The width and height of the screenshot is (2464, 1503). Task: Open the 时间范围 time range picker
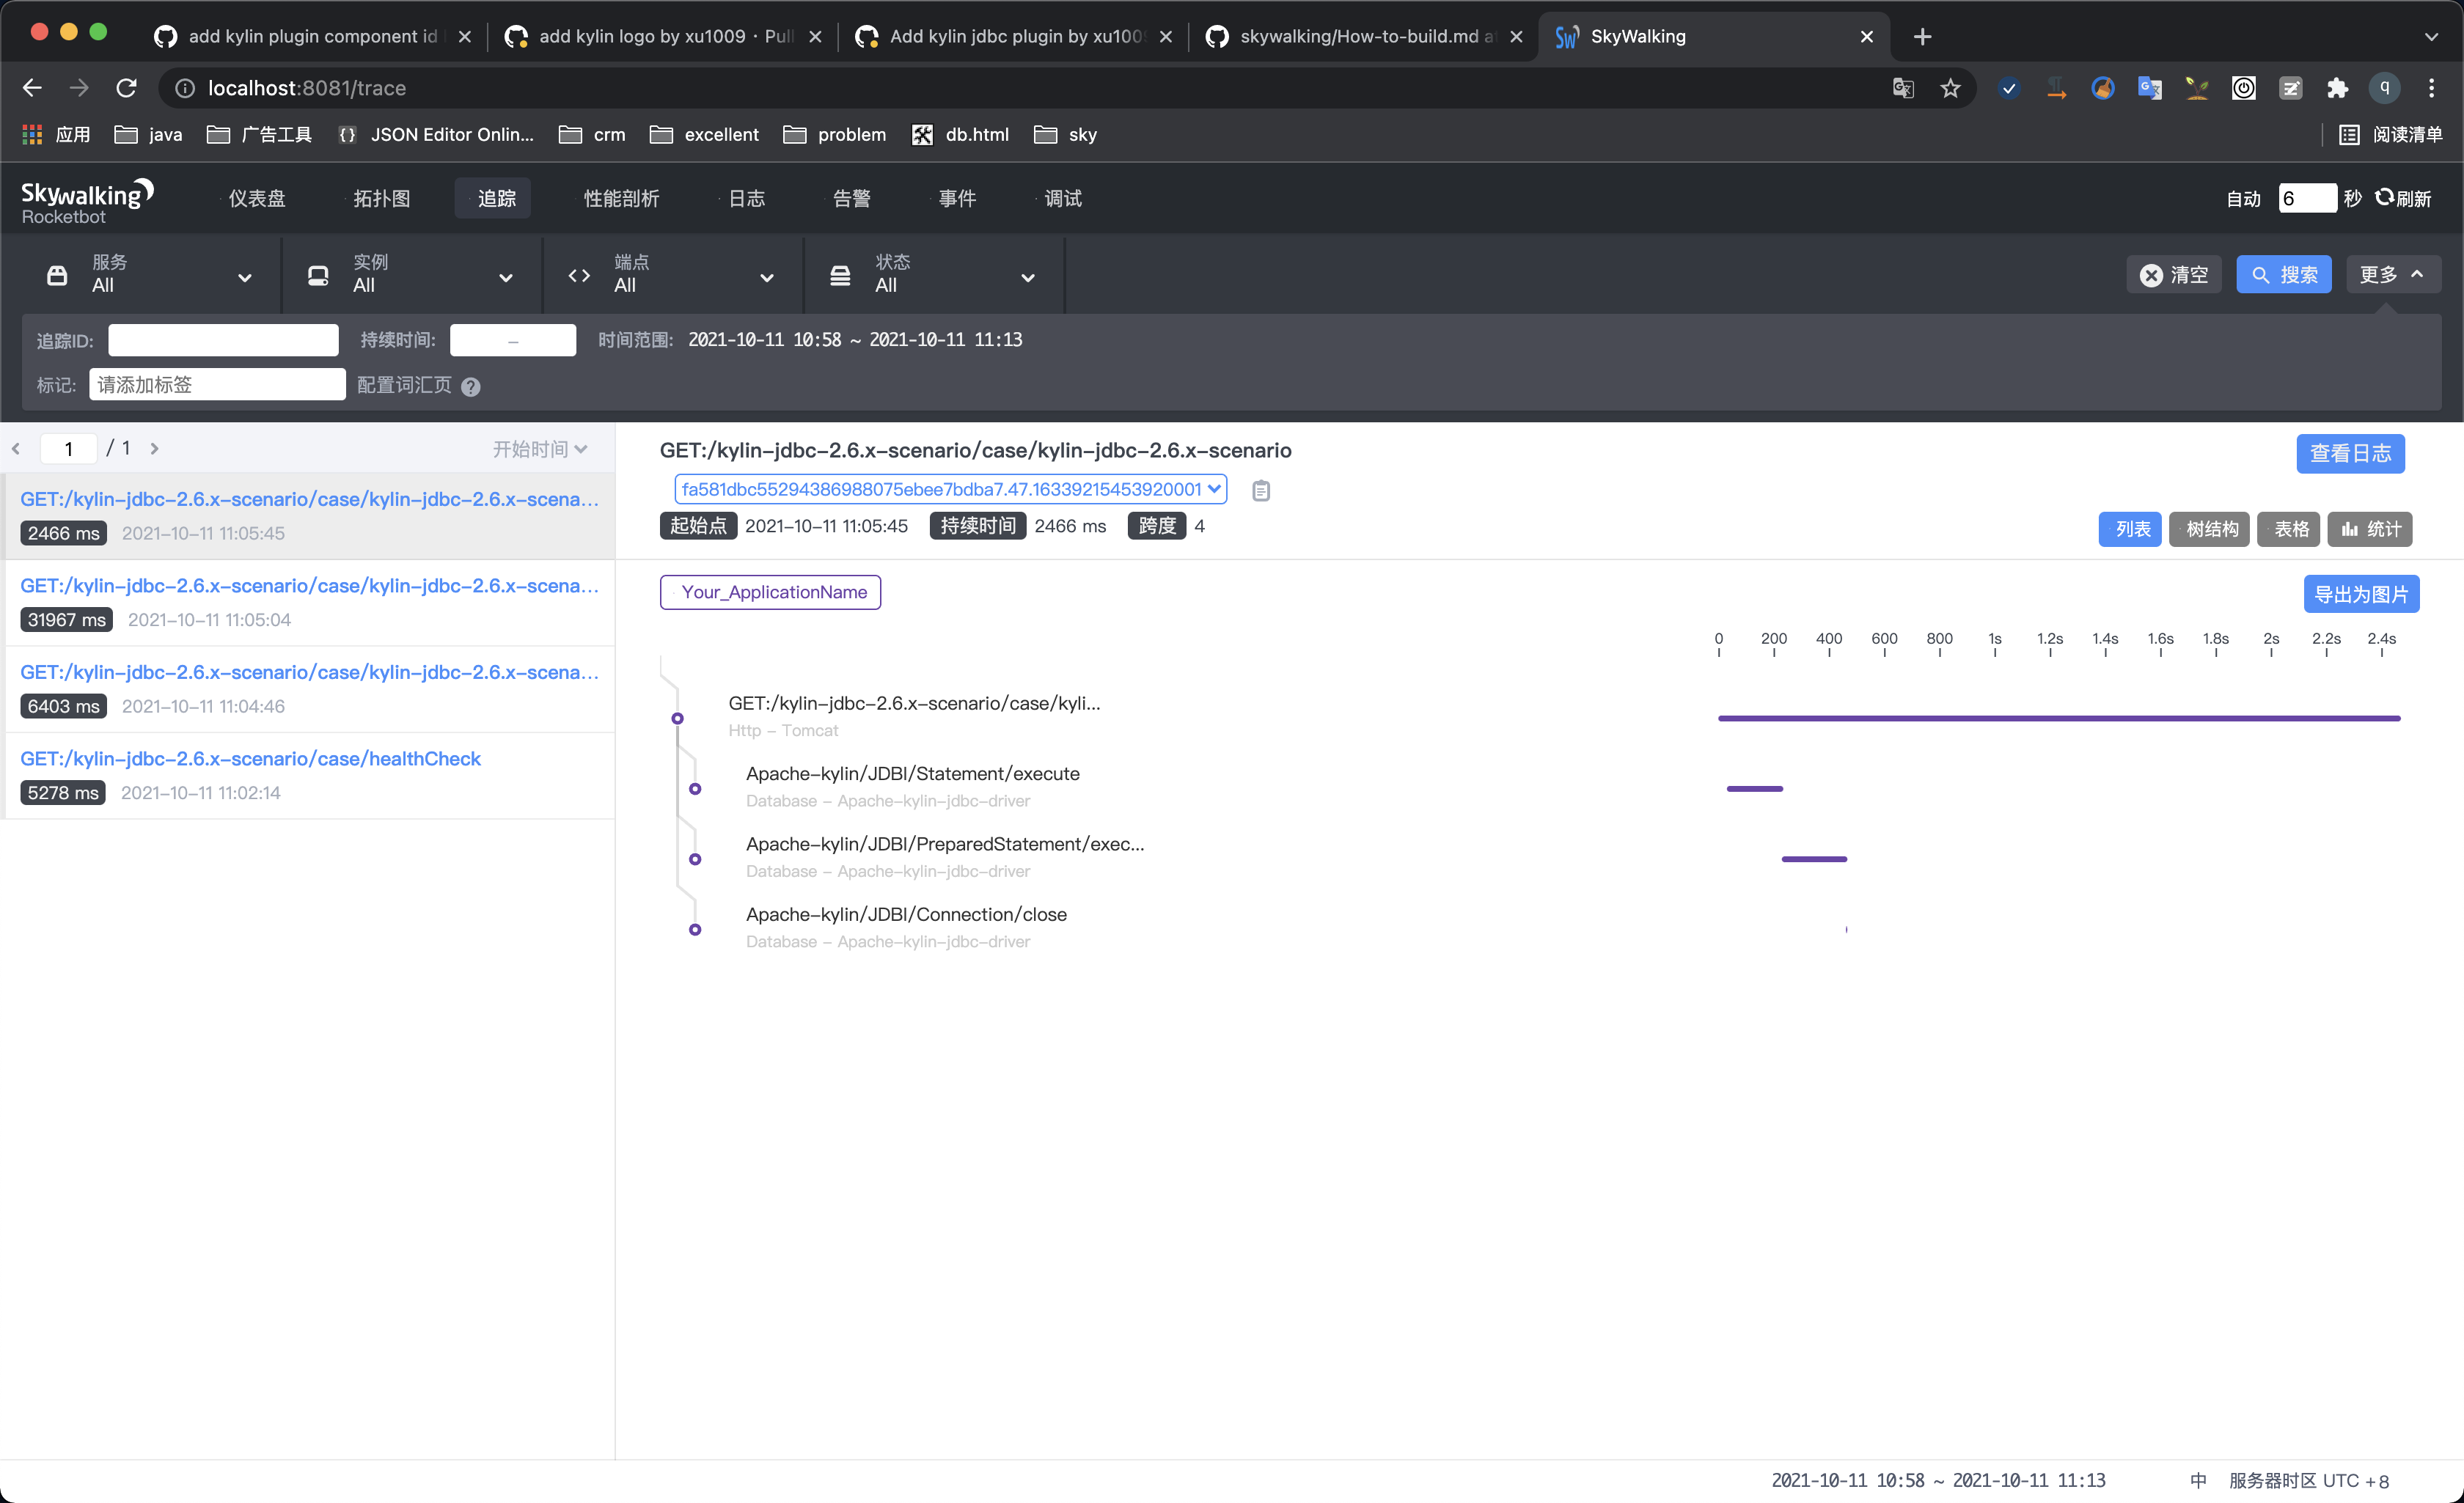tap(855, 340)
